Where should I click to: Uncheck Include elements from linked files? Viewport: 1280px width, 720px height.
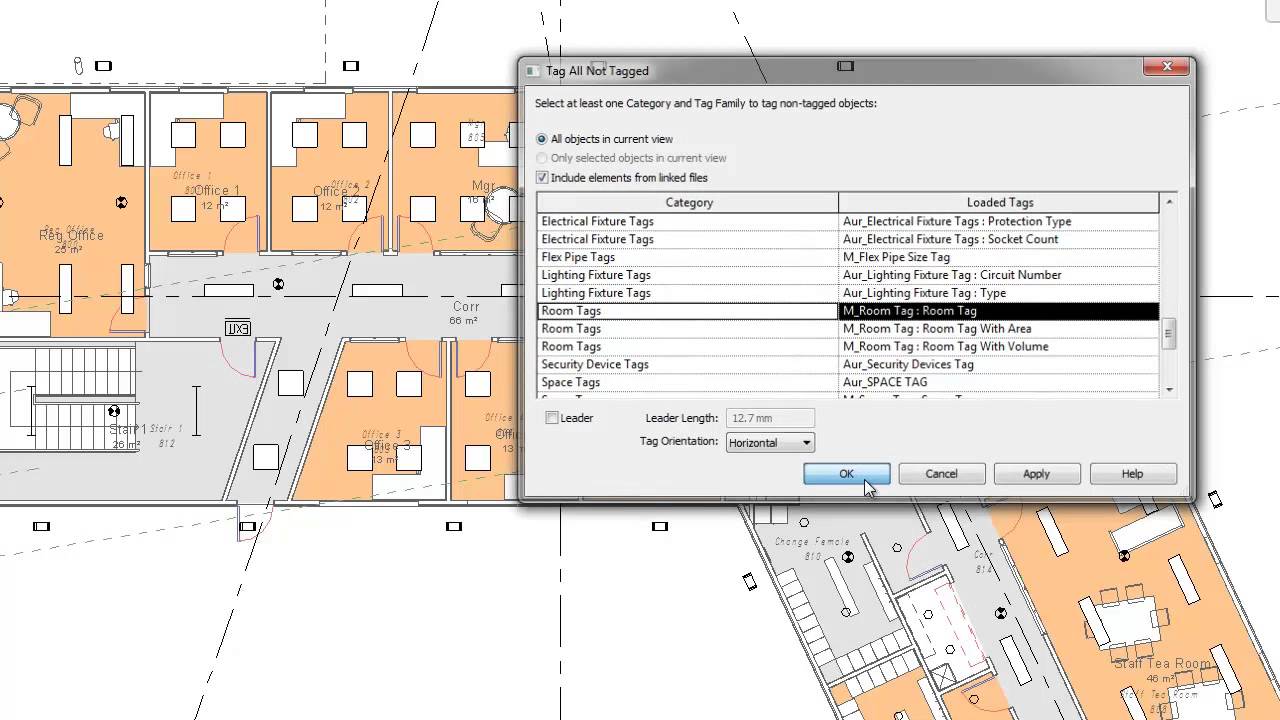click(543, 177)
